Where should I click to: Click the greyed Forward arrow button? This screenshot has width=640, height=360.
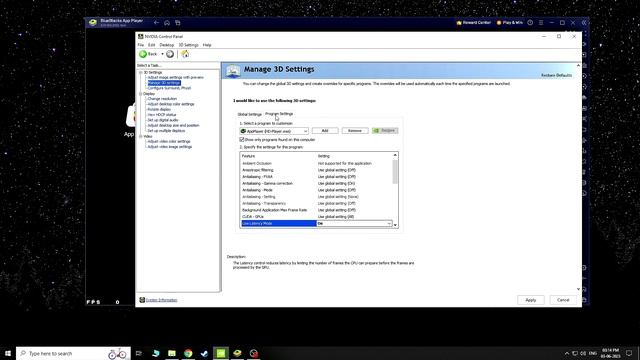click(x=170, y=54)
